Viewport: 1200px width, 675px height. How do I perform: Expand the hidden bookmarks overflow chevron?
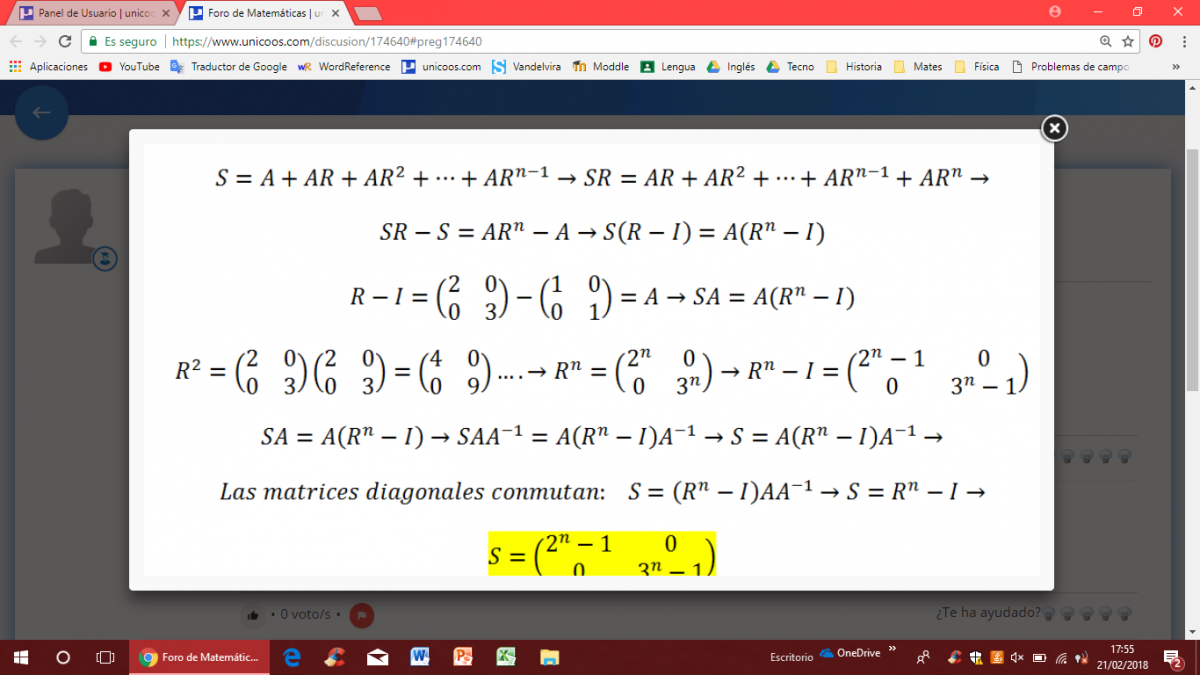pyautogui.click(x=1185, y=67)
